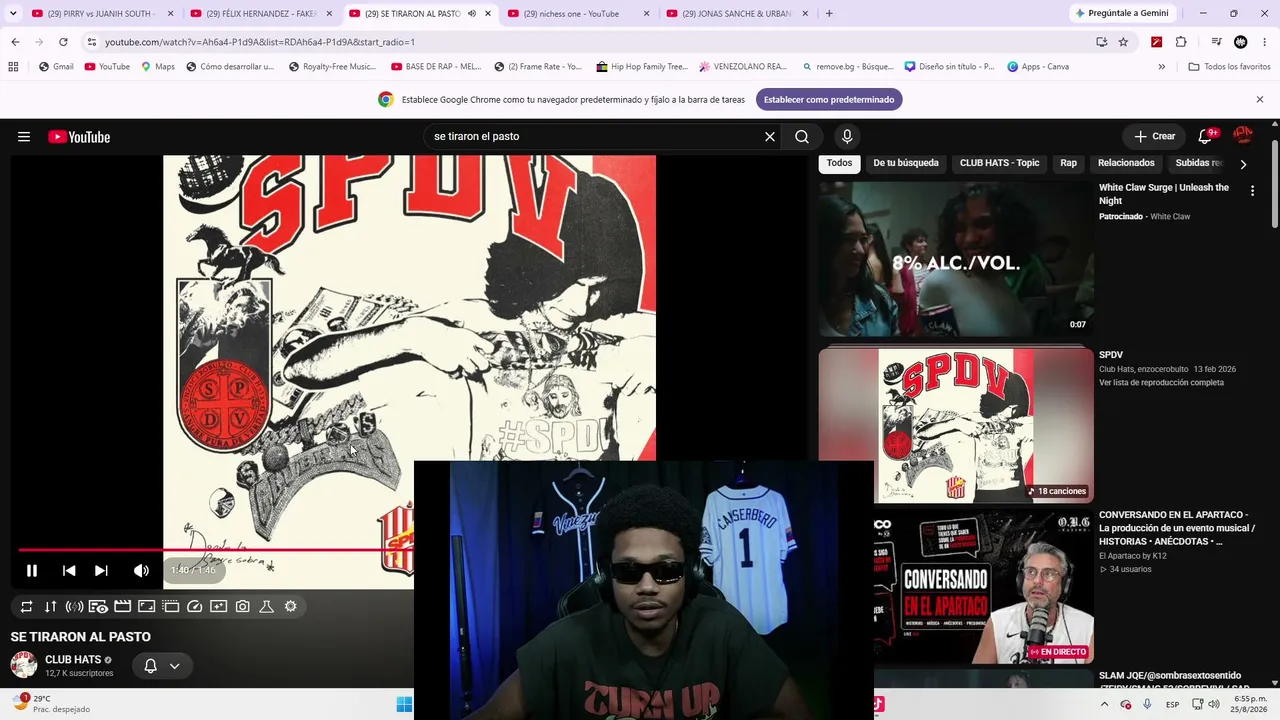Click the CLUB HATS channel avatar
The image size is (1280, 720).
(24, 665)
